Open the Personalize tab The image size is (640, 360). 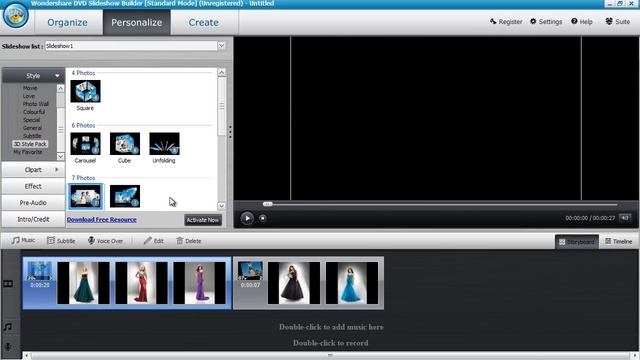click(137, 22)
